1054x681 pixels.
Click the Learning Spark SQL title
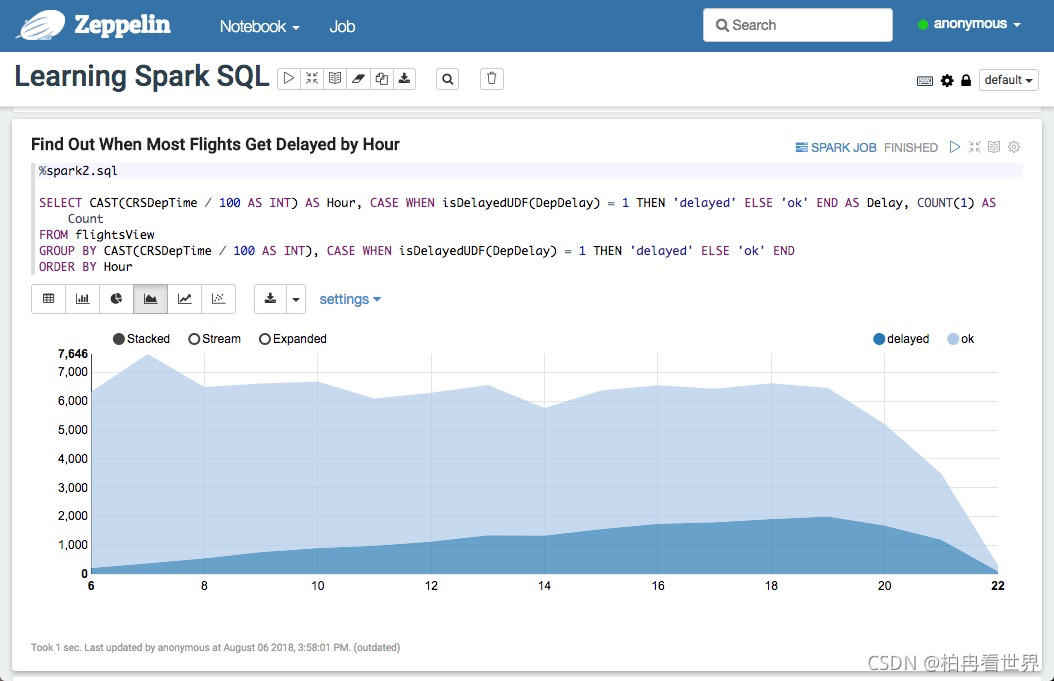142,76
